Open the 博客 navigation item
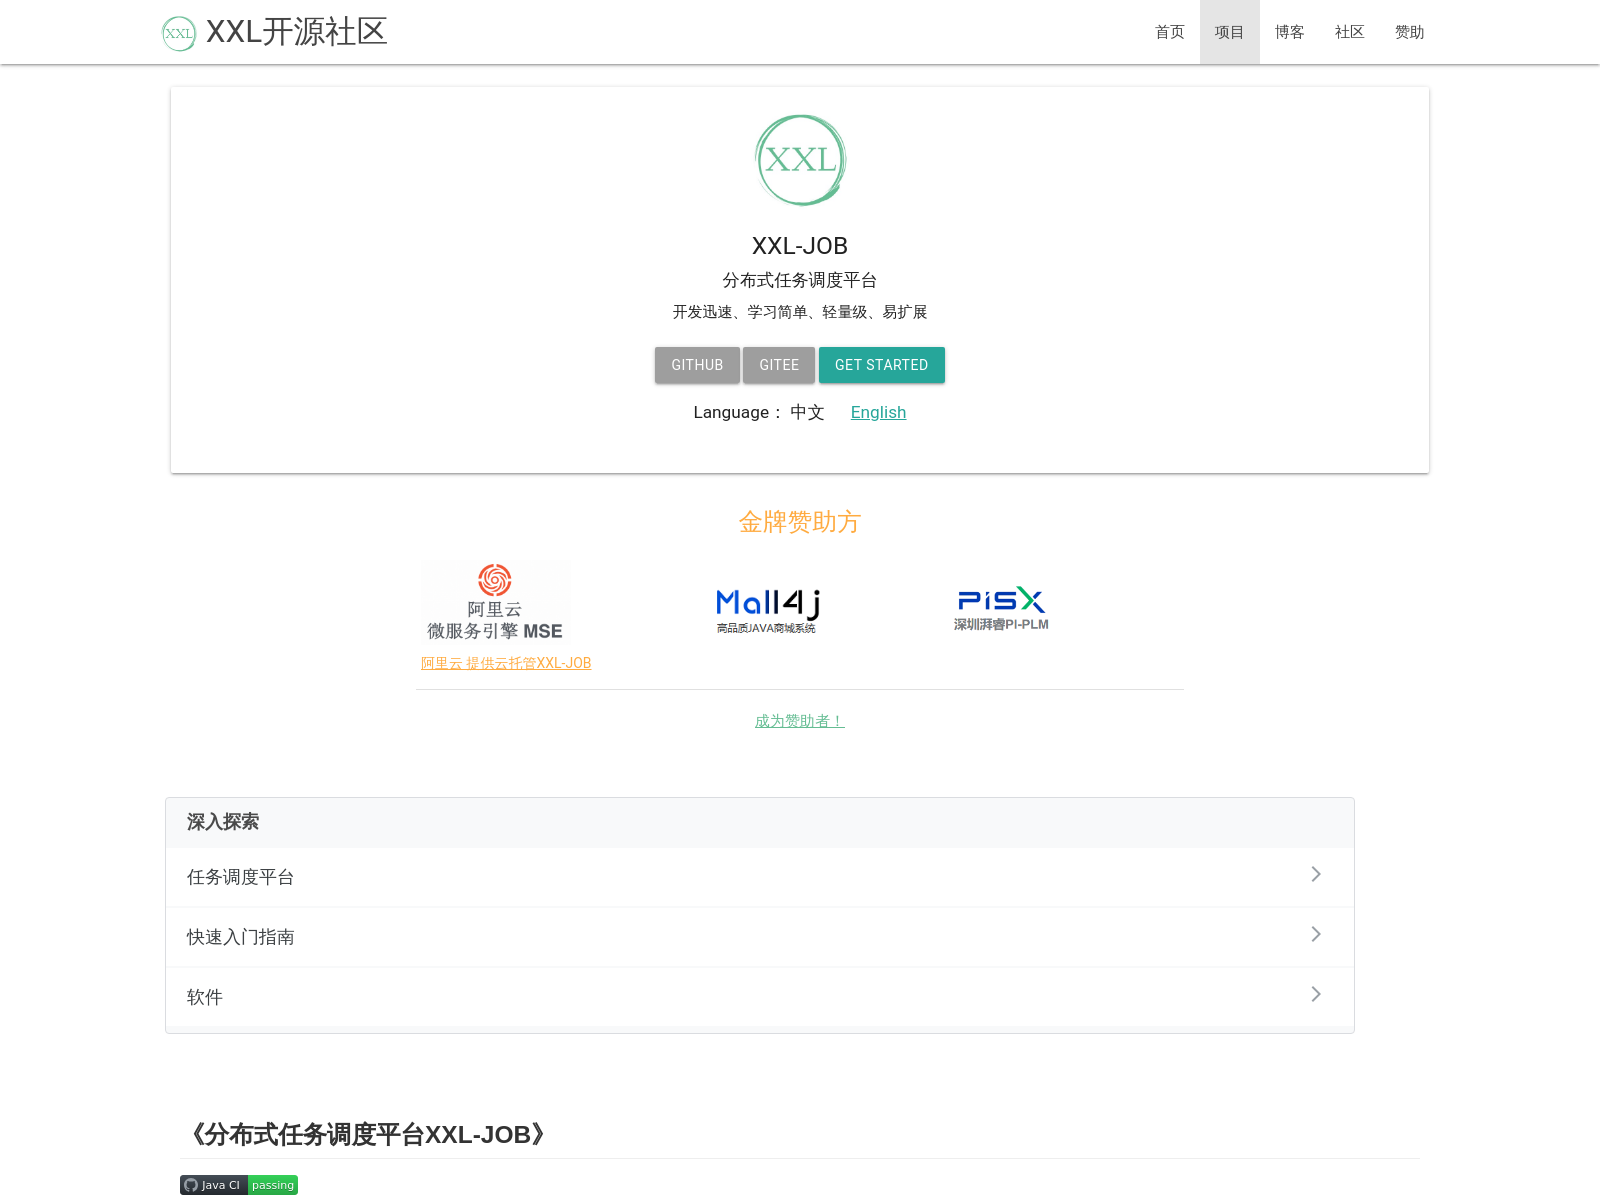1600x1200 pixels. [1289, 32]
